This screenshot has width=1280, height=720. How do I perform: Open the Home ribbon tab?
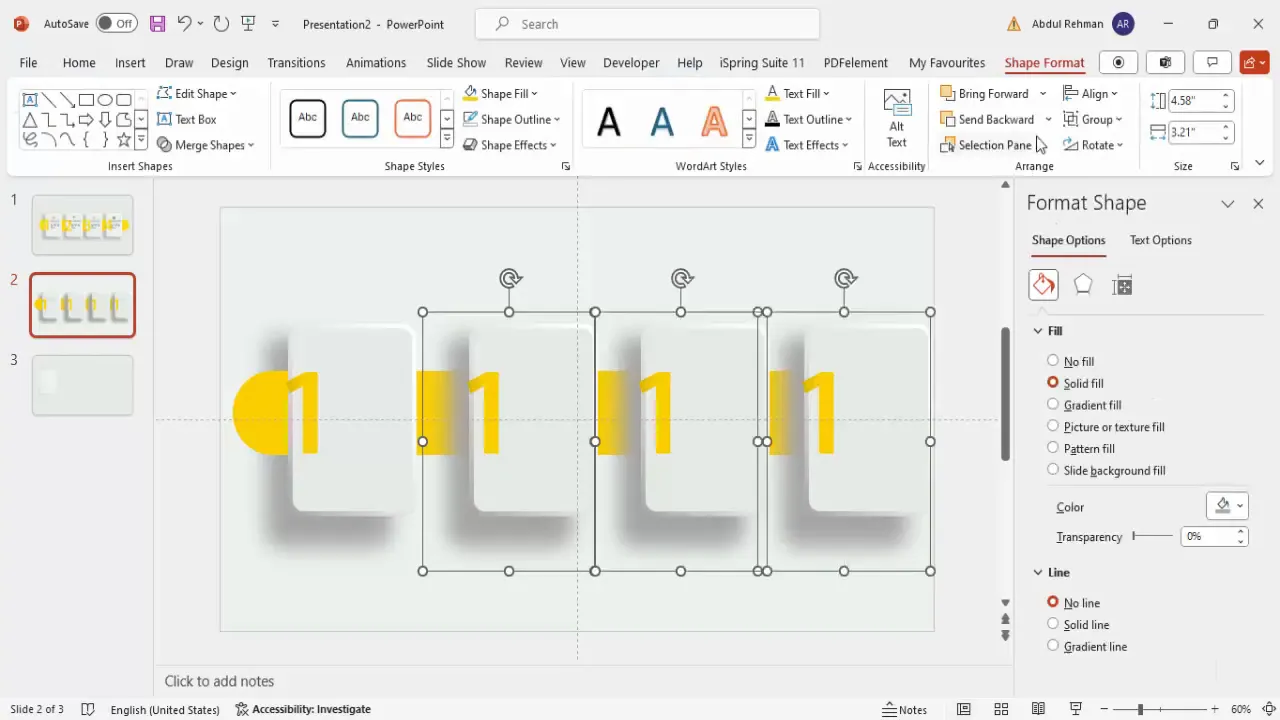(79, 62)
